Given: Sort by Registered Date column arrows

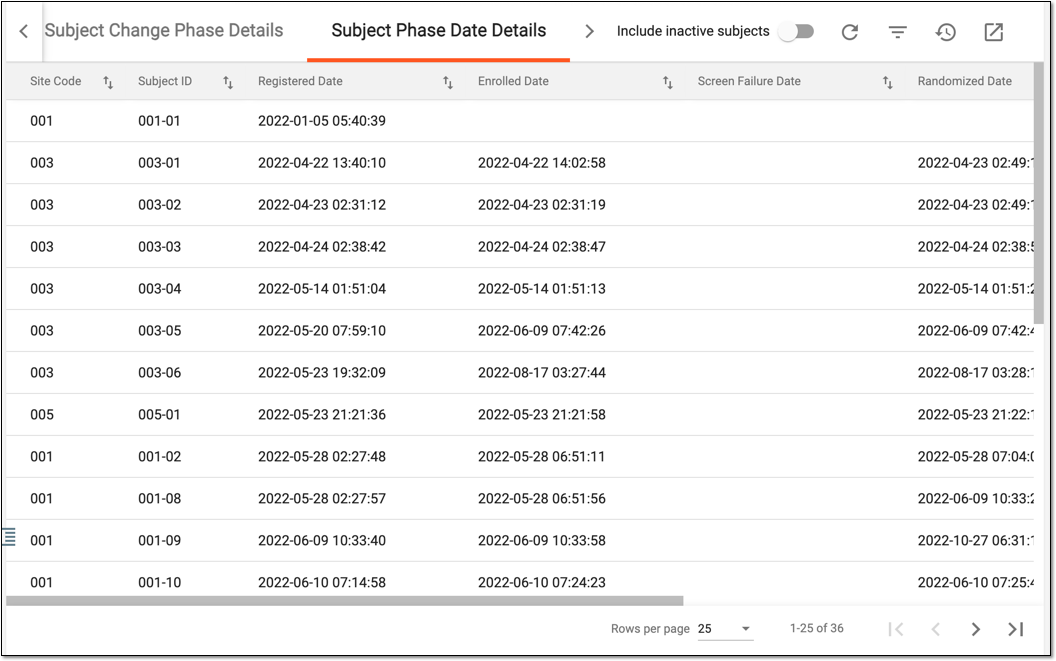Looking at the screenshot, I should (448, 82).
